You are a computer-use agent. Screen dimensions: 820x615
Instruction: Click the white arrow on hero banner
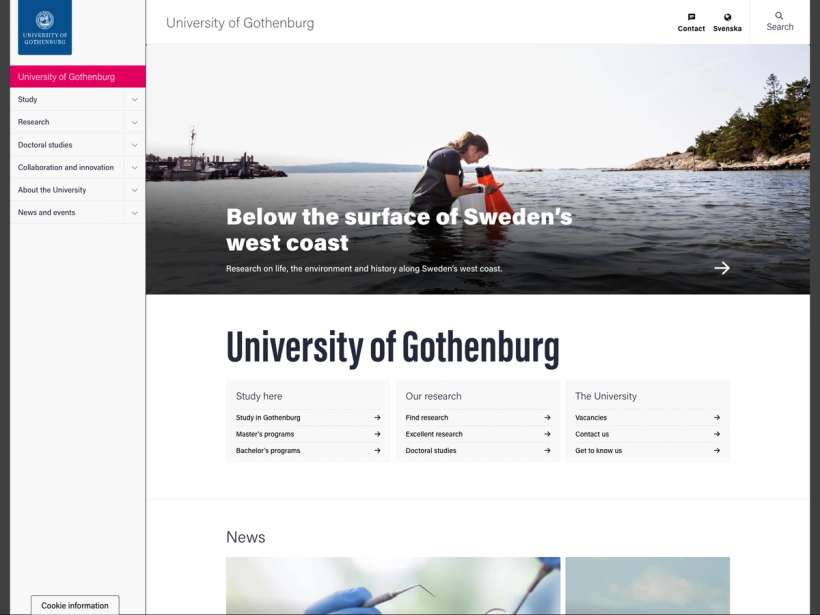pos(722,268)
